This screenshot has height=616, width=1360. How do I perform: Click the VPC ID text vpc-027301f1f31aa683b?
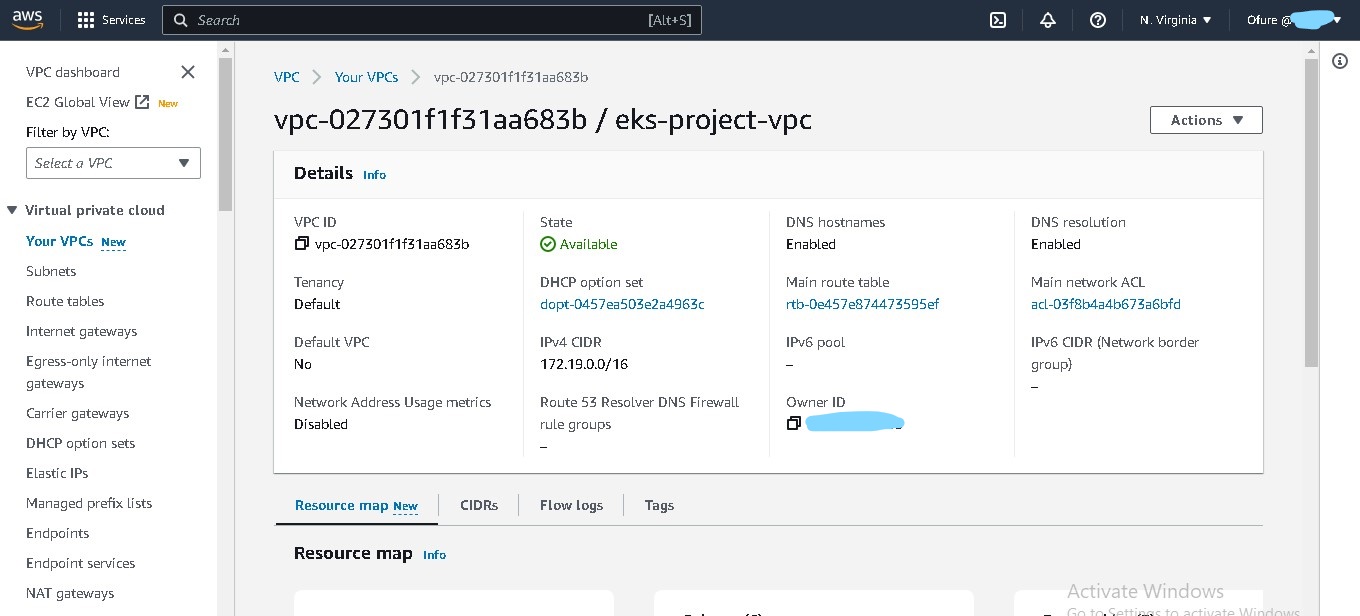pos(392,244)
